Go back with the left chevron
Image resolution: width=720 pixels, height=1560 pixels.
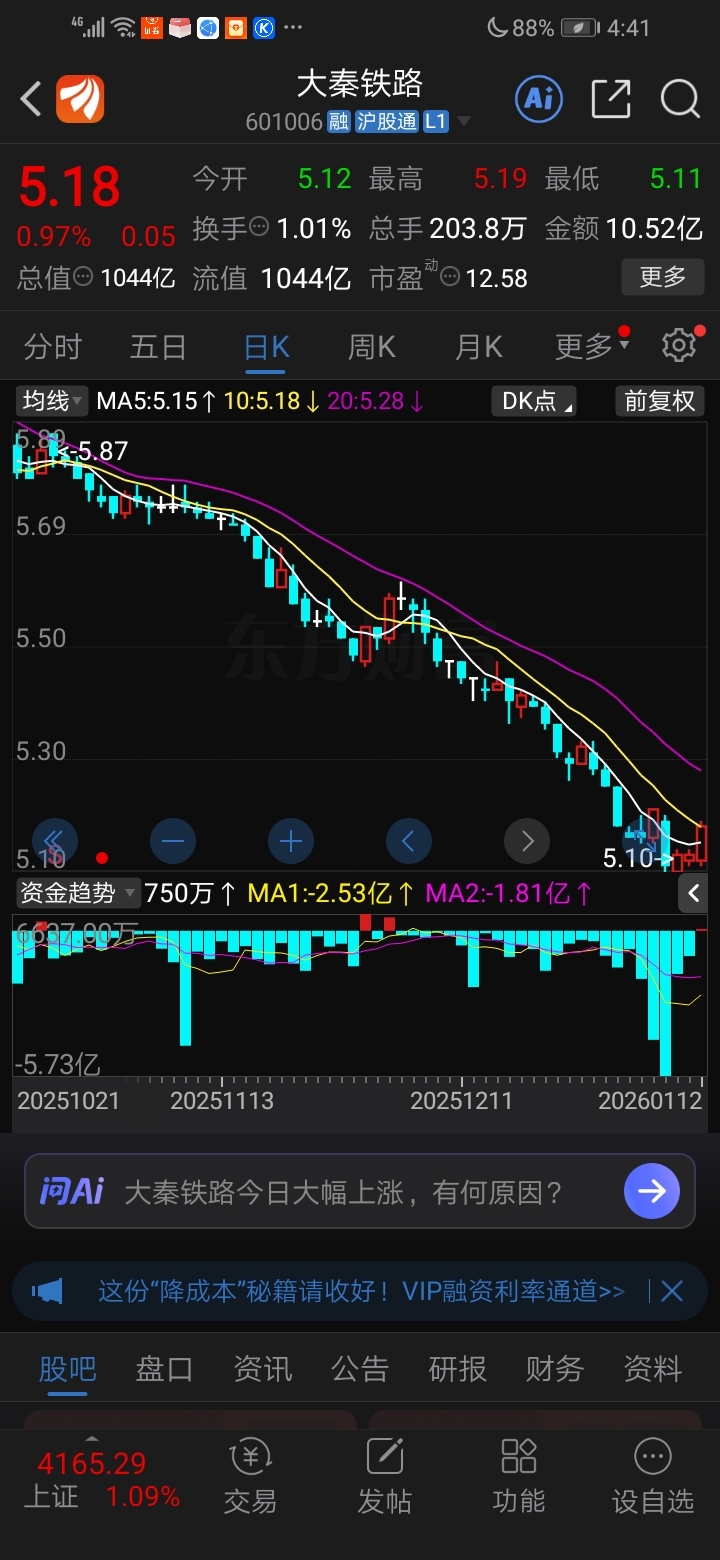click(31, 99)
